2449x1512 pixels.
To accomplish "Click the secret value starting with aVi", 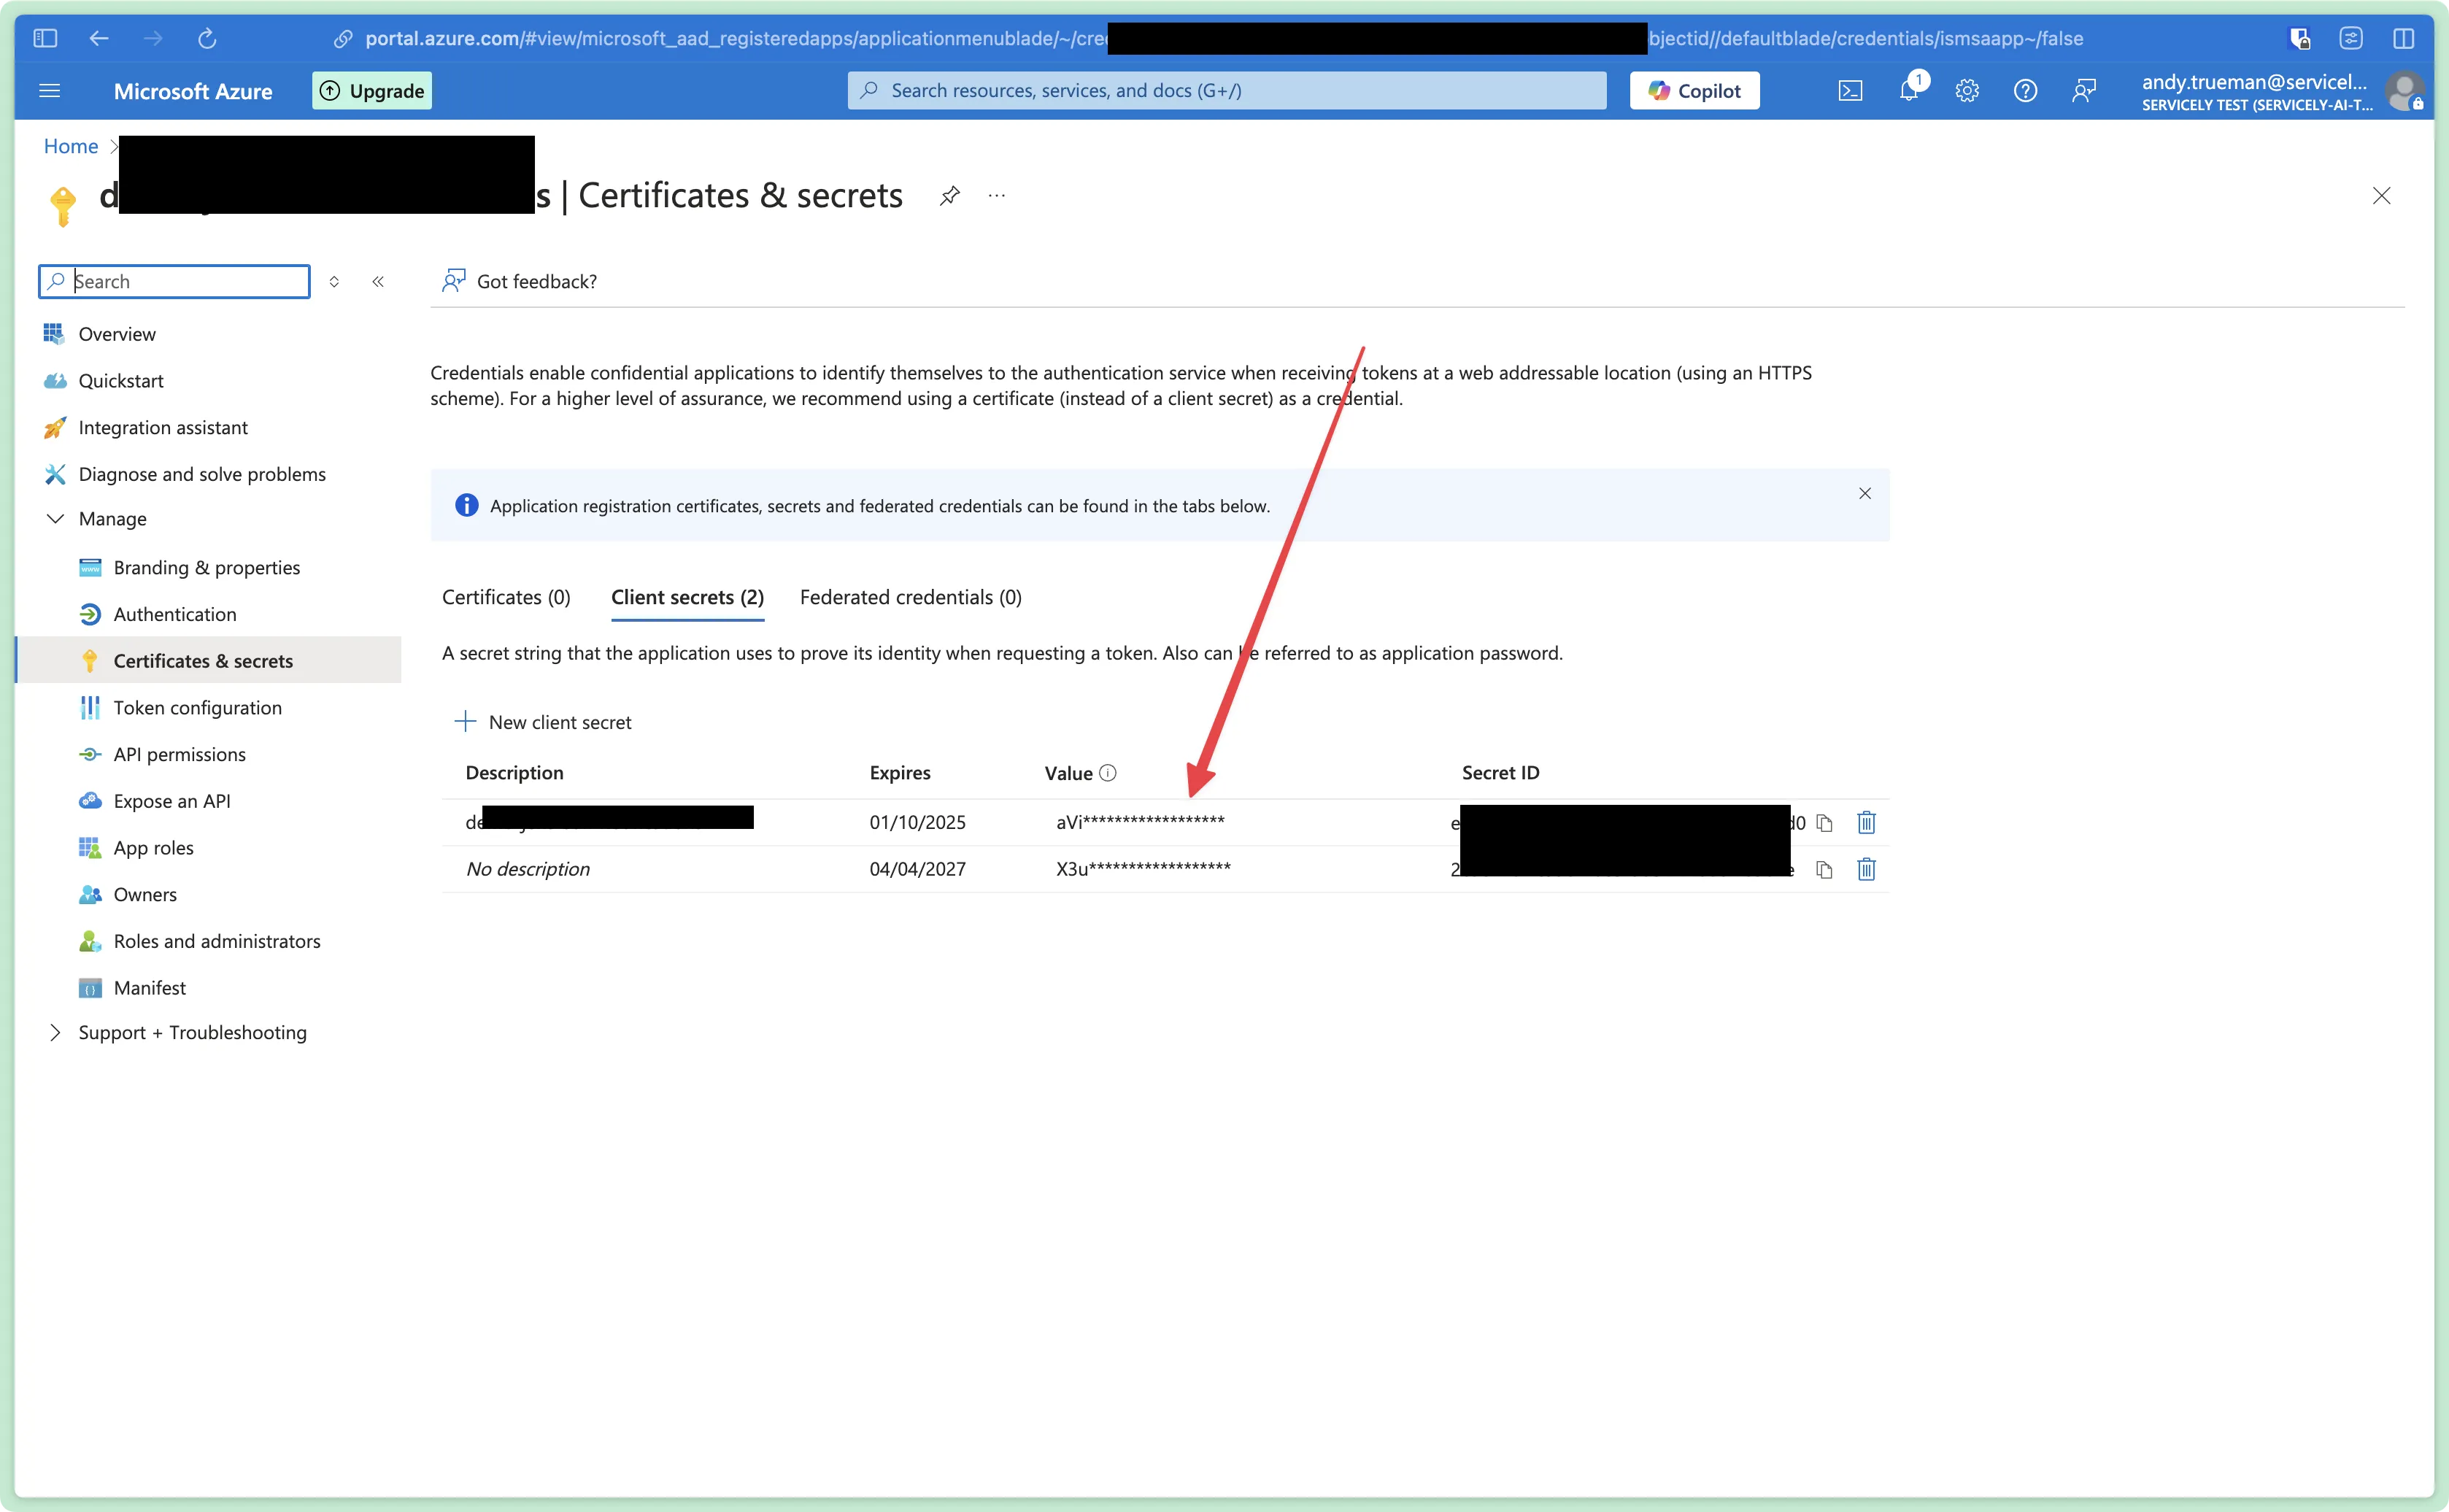I will click(1140, 823).
